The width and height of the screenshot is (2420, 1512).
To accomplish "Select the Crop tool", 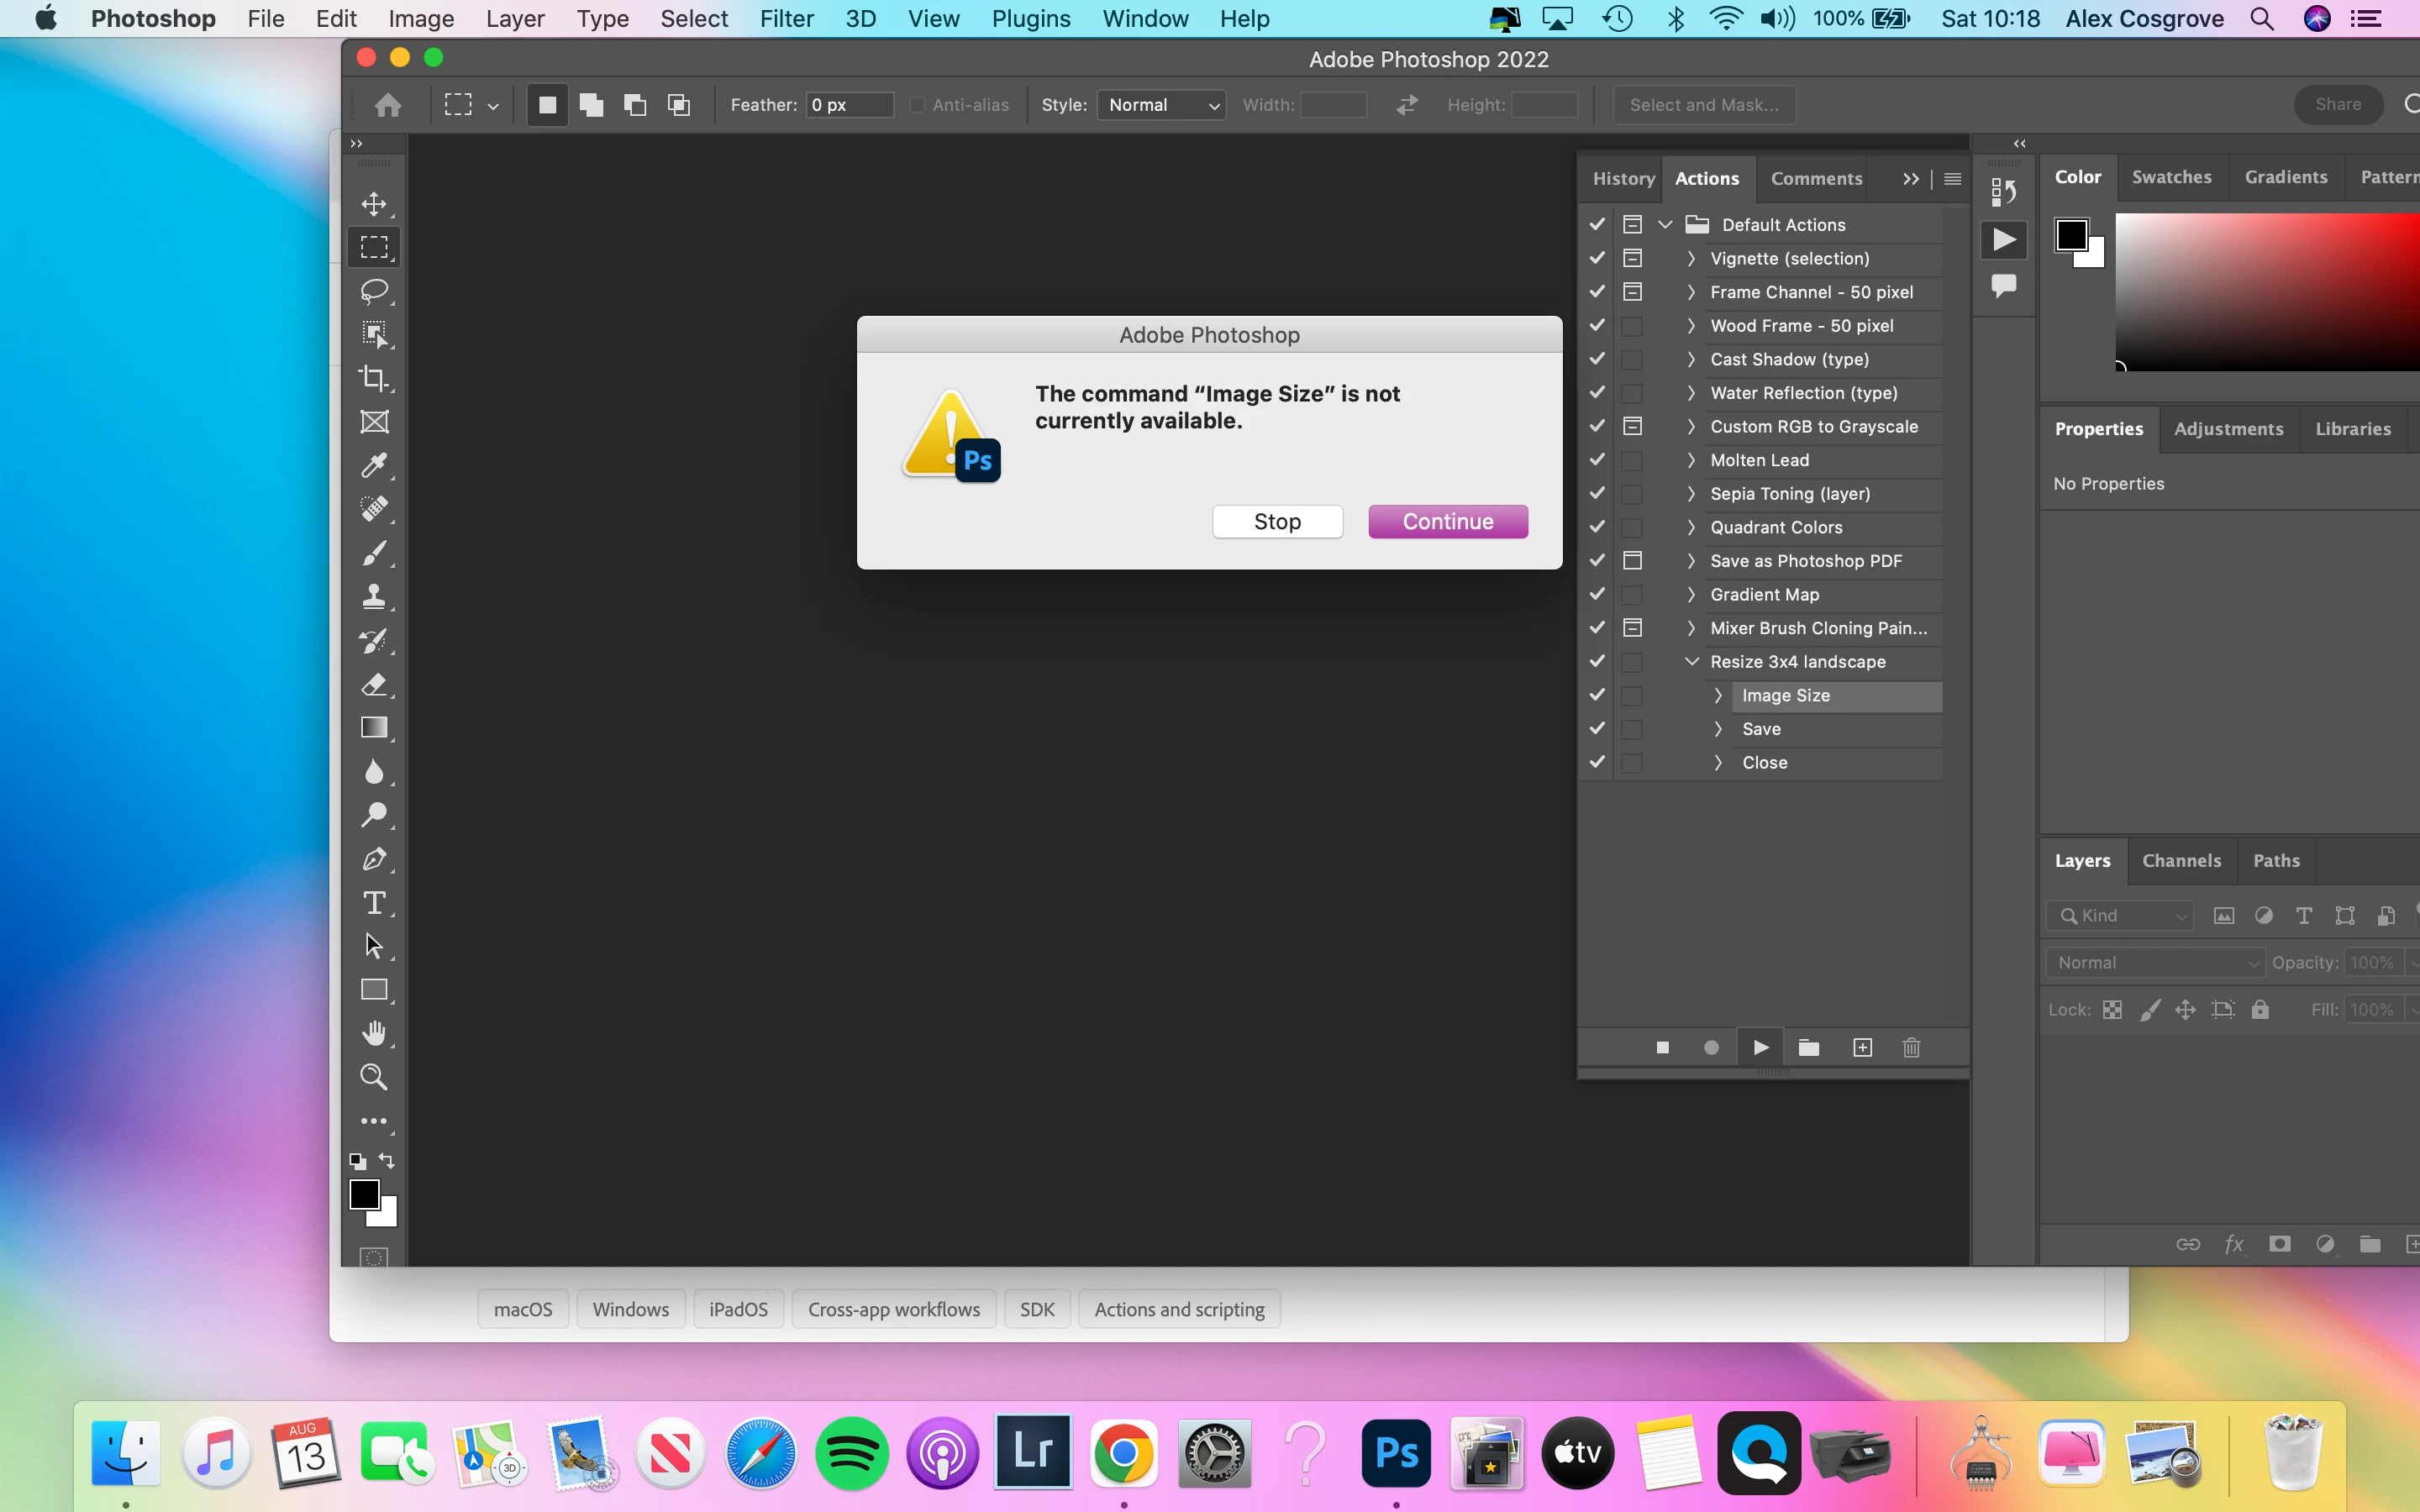I will 374,378.
